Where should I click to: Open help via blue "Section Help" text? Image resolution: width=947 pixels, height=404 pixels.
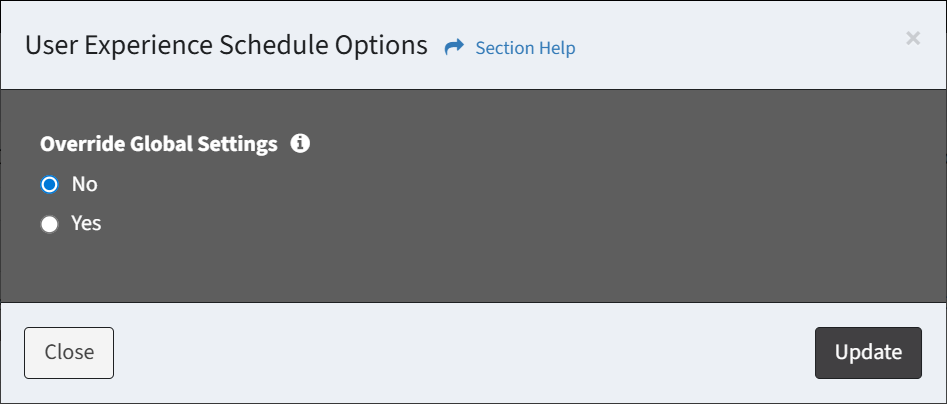tap(525, 48)
